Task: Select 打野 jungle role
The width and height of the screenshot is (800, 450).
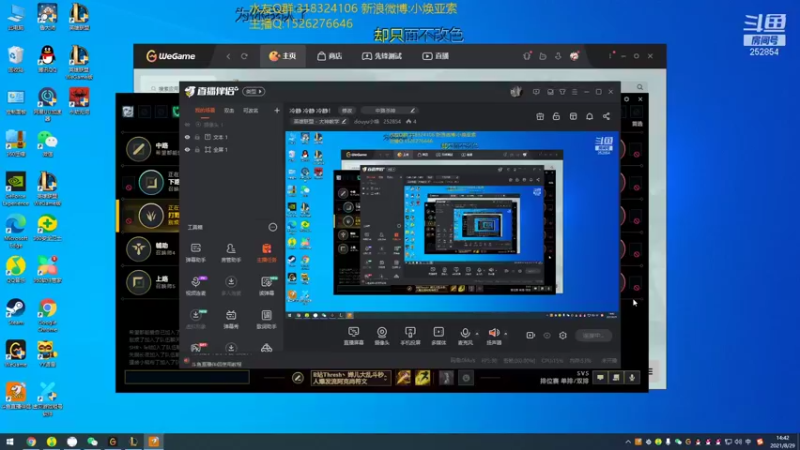Action: click(x=151, y=216)
